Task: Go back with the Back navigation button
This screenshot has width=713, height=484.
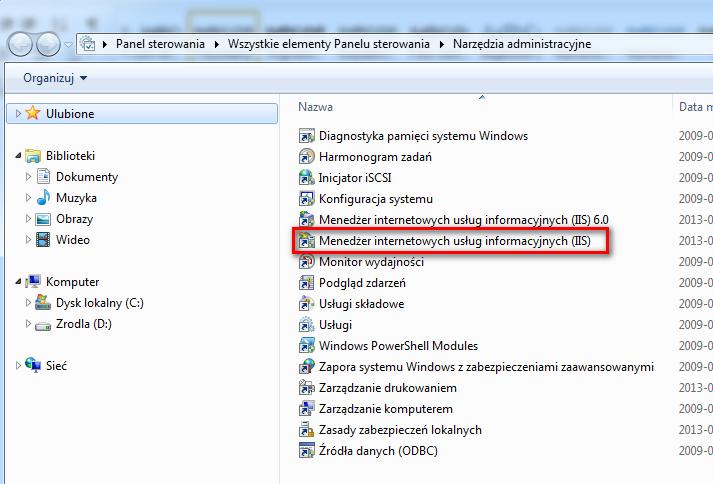Action: (20, 44)
